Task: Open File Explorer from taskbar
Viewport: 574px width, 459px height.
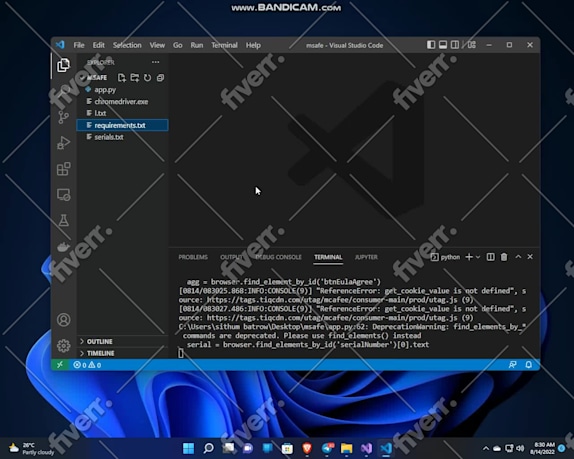Action: point(346,448)
